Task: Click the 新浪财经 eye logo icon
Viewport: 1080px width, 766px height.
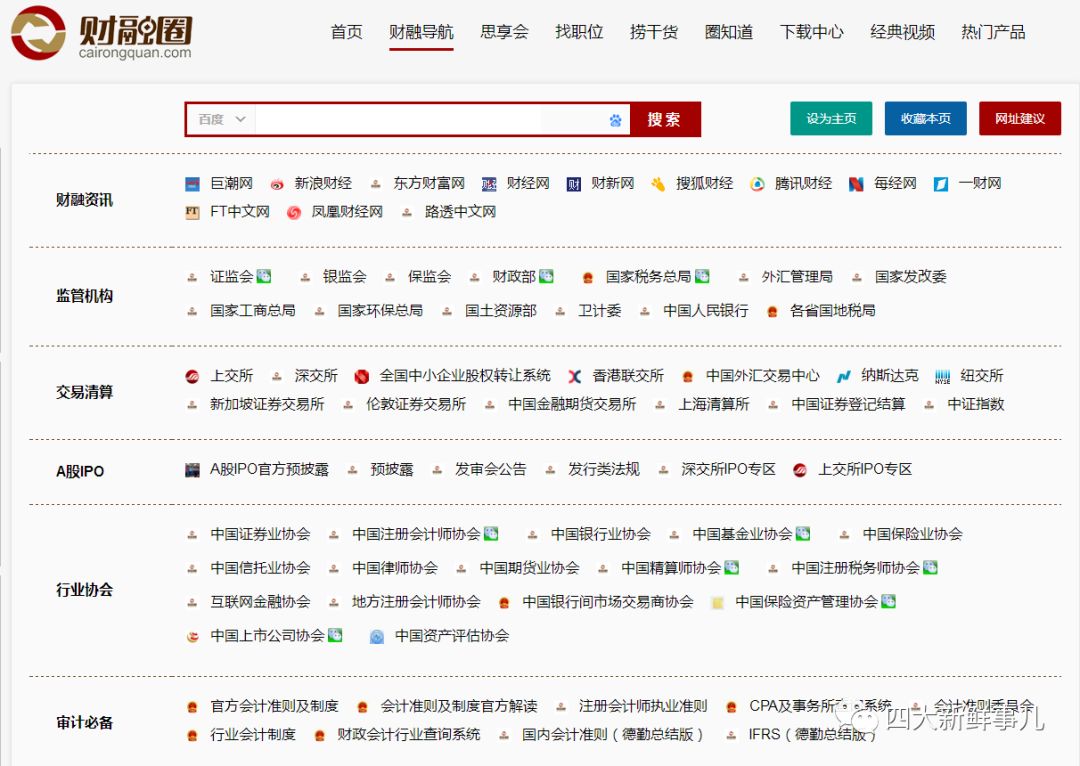Action: (277, 184)
